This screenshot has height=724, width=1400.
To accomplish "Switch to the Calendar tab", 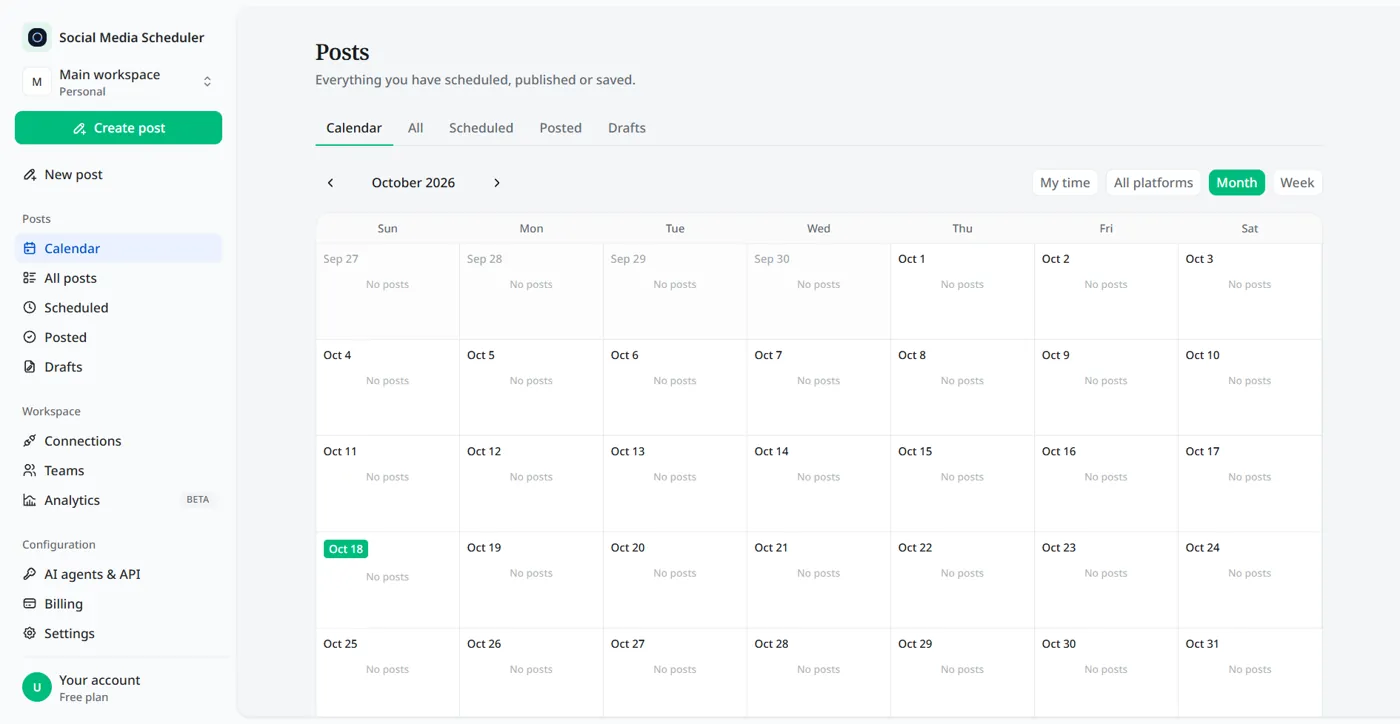I will (x=354, y=128).
